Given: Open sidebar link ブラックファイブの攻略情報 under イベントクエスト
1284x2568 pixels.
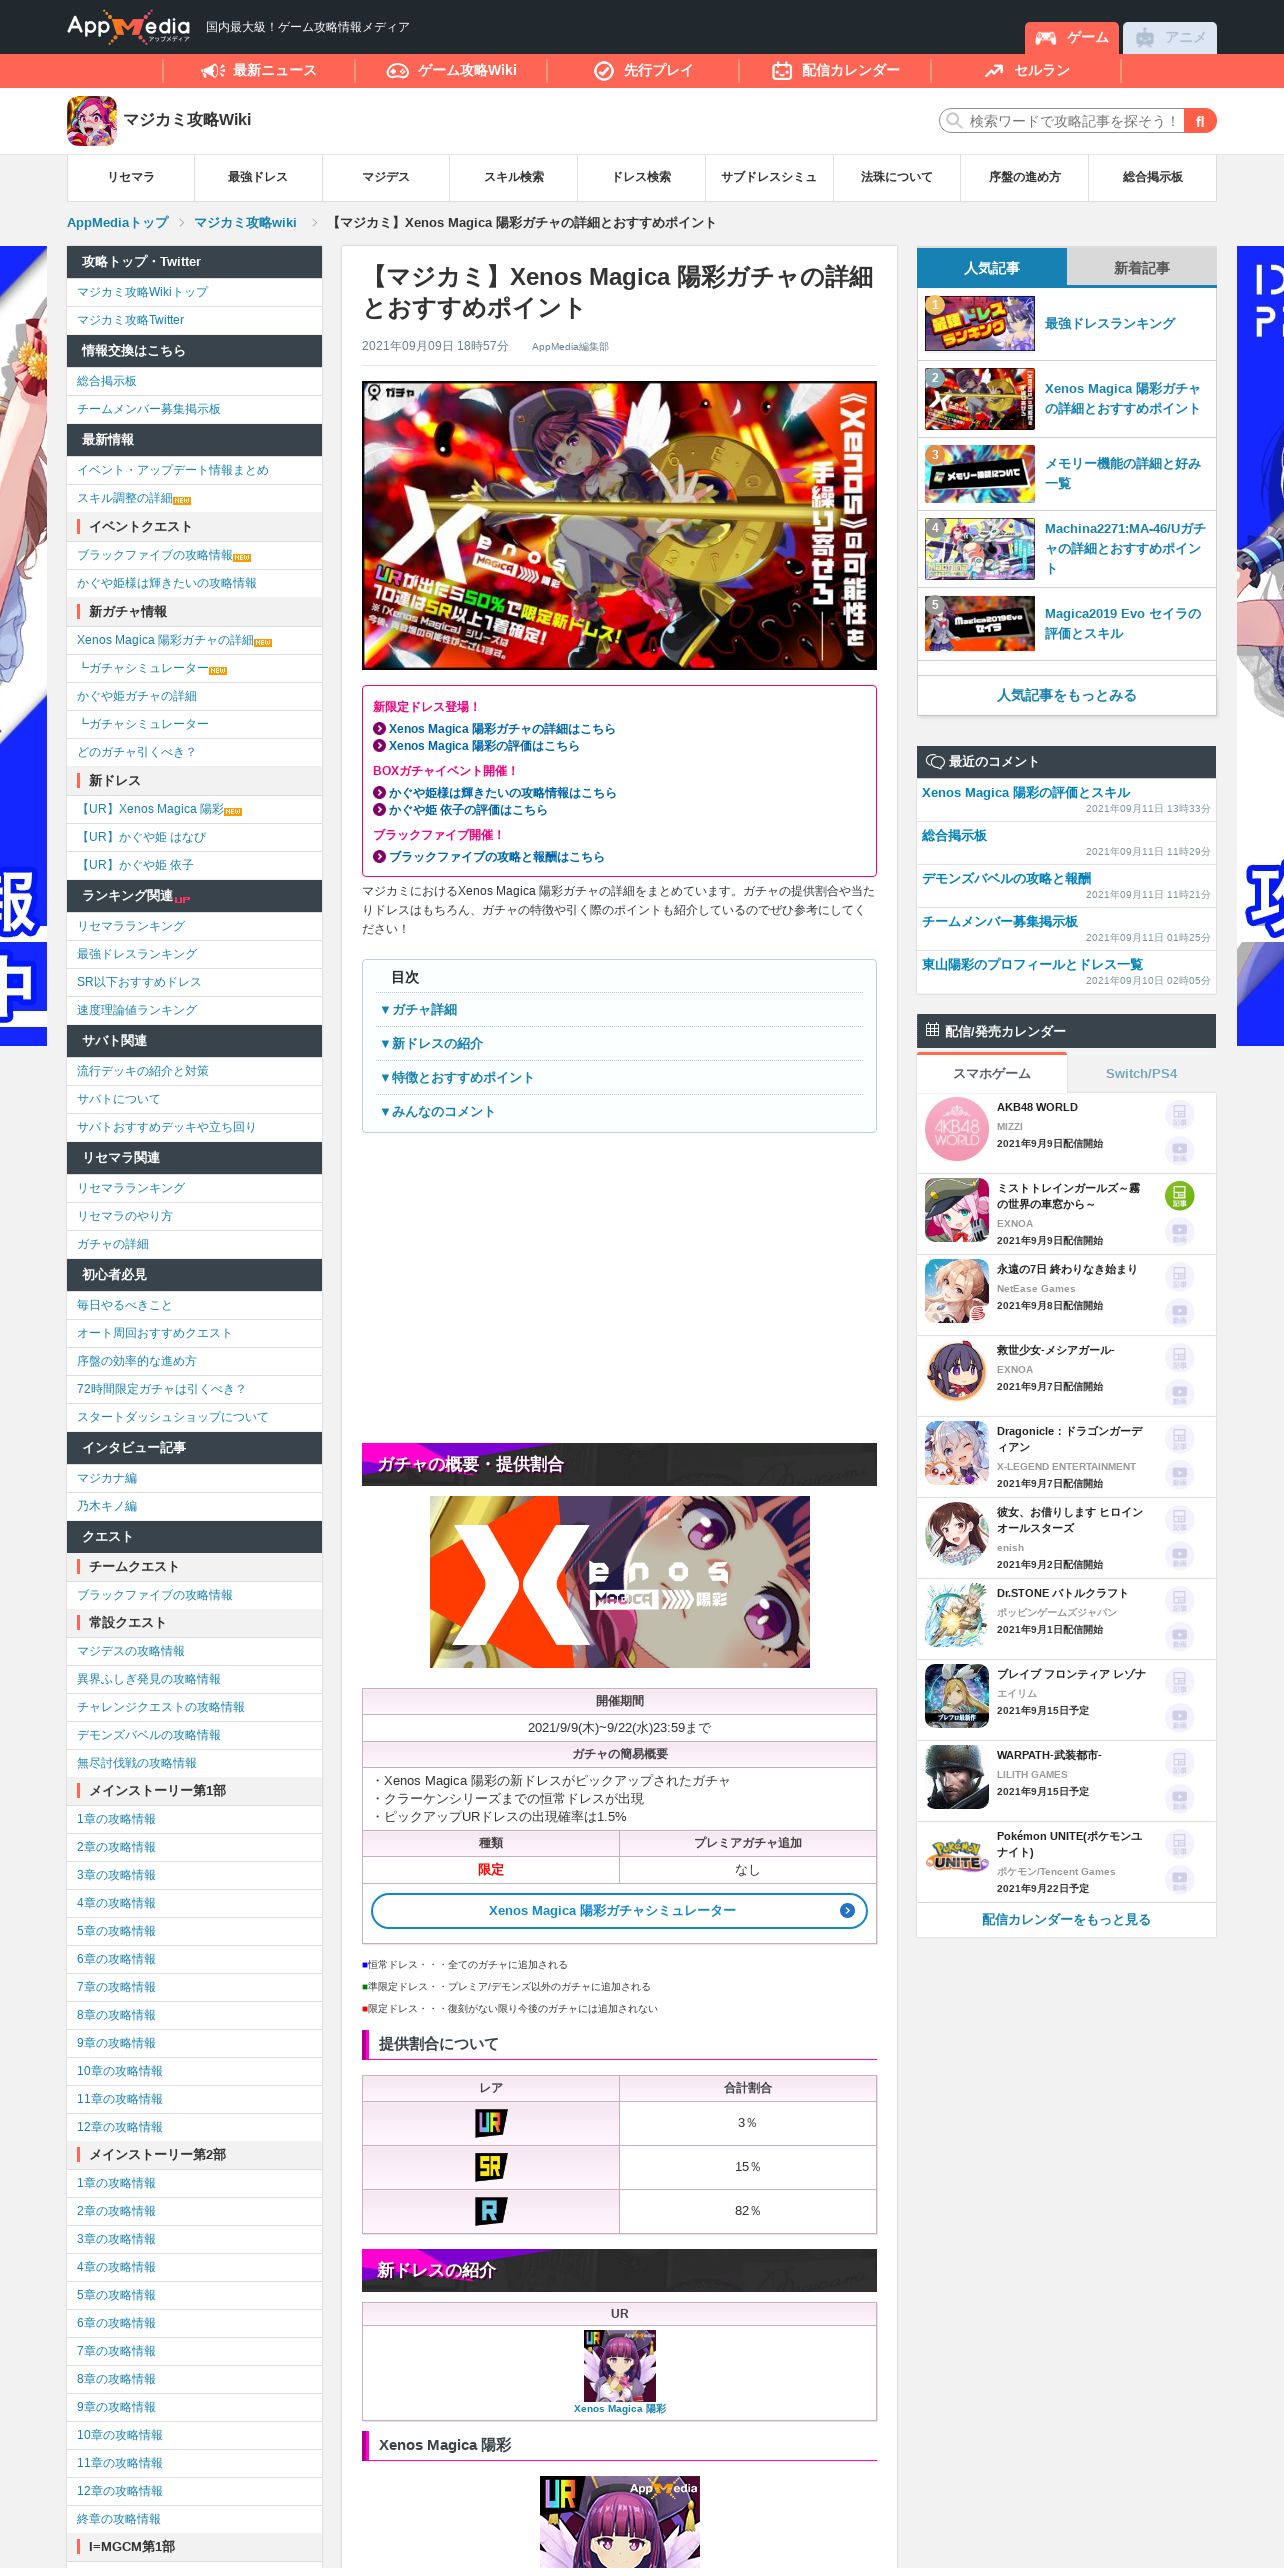Looking at the screenshot, I should [155, 555].
